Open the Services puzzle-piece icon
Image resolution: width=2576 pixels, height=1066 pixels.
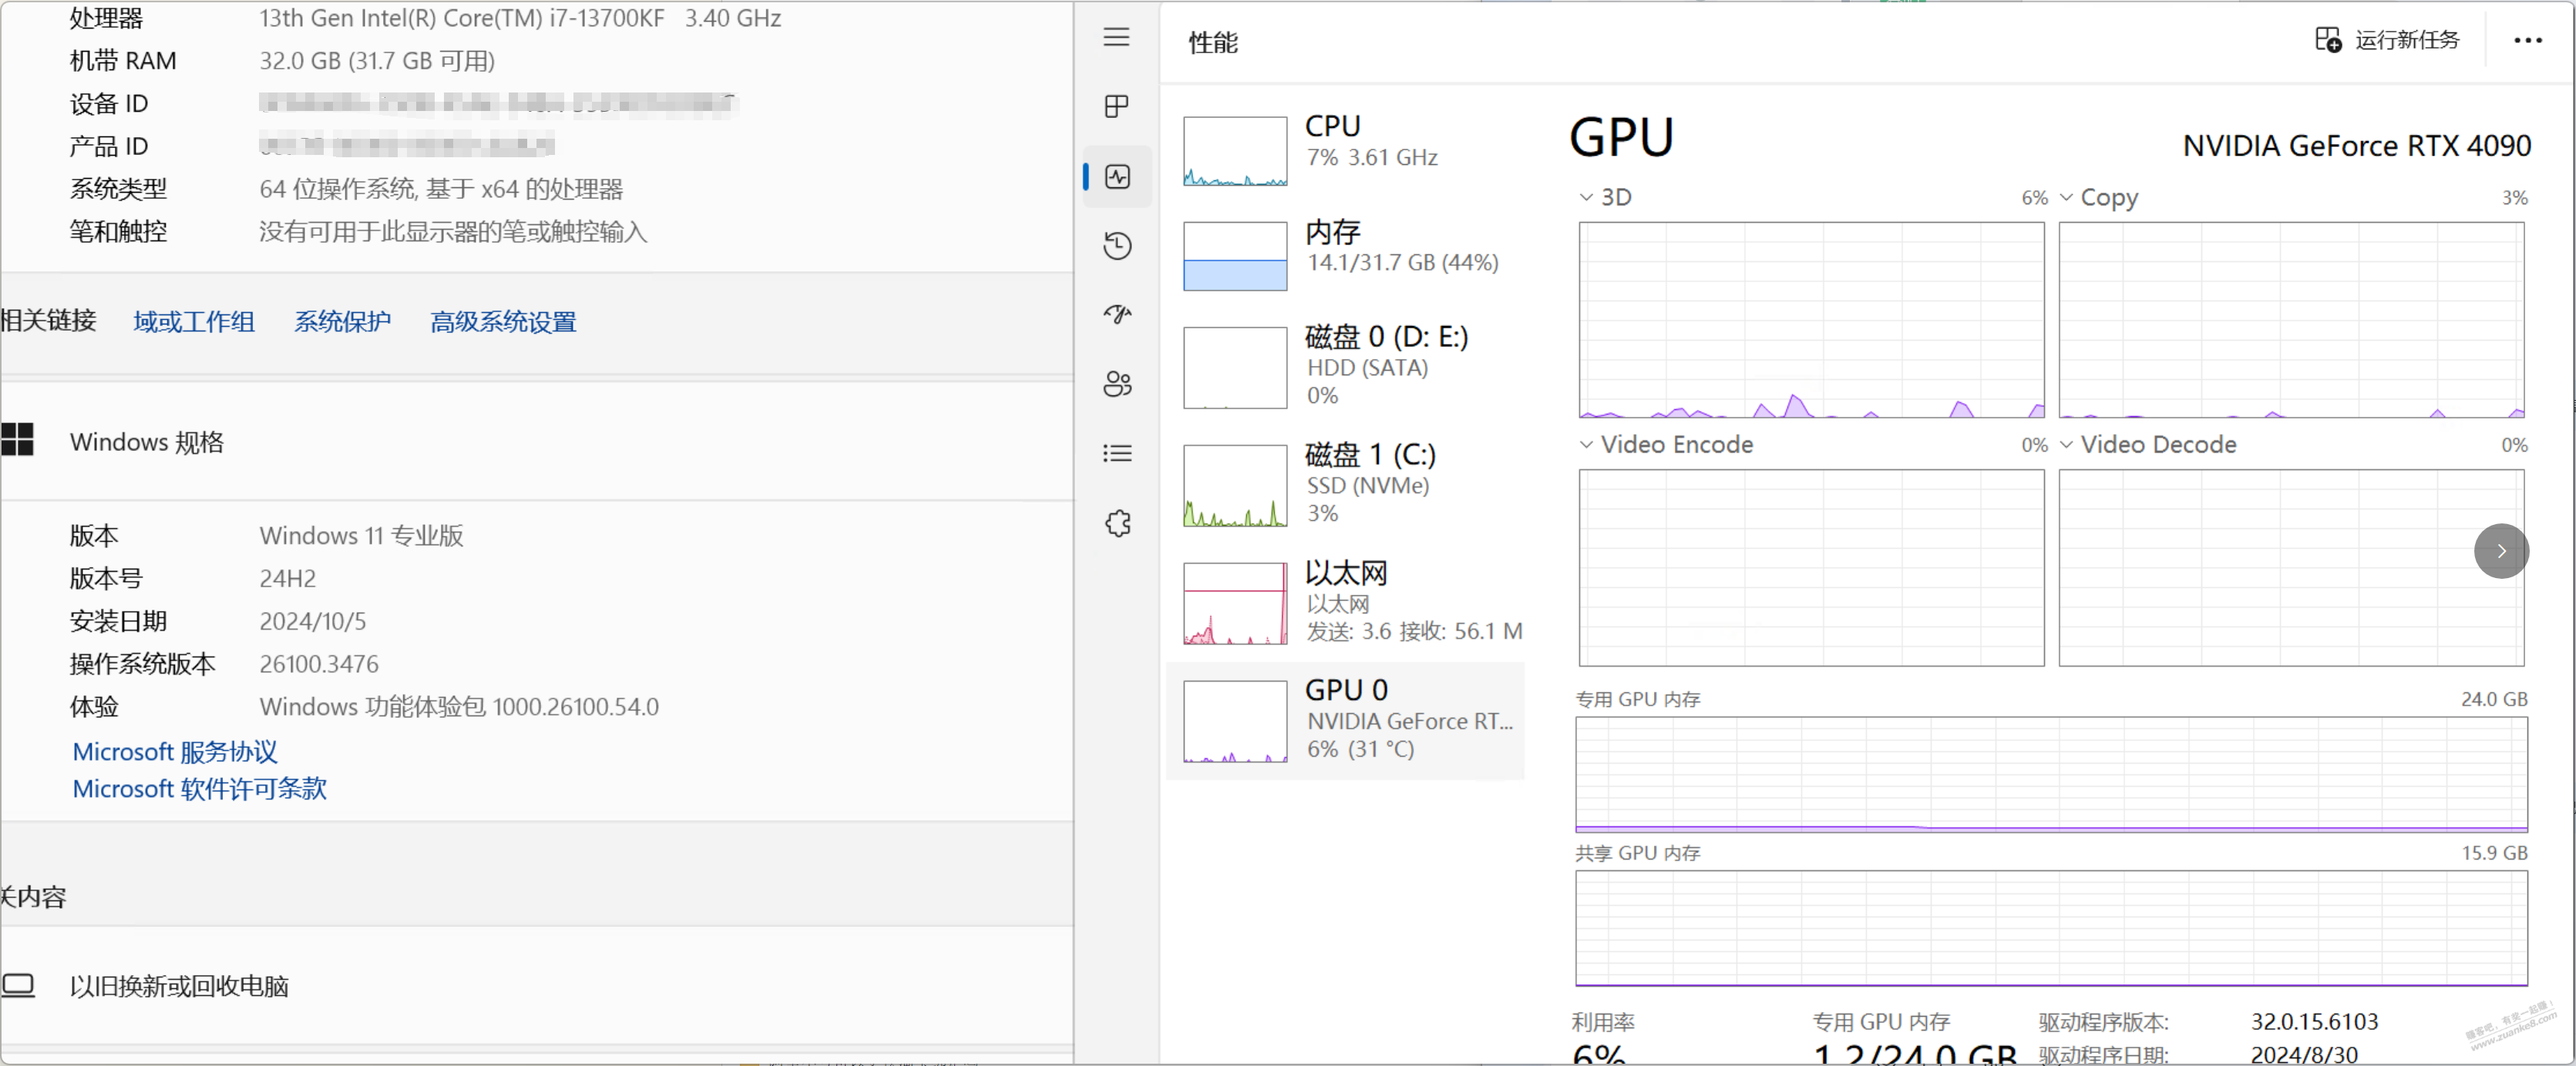1116,523
